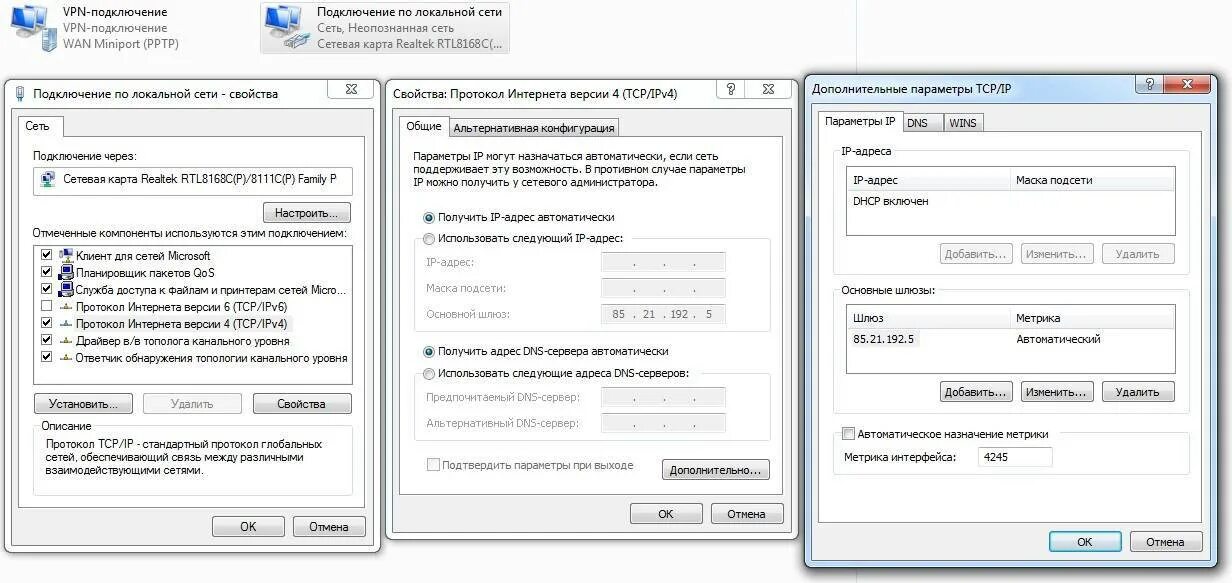Screen dimensions: 1232x583
Task: Select Получить адрес DNS-сервера автоматически
Action: coord(429,352)
